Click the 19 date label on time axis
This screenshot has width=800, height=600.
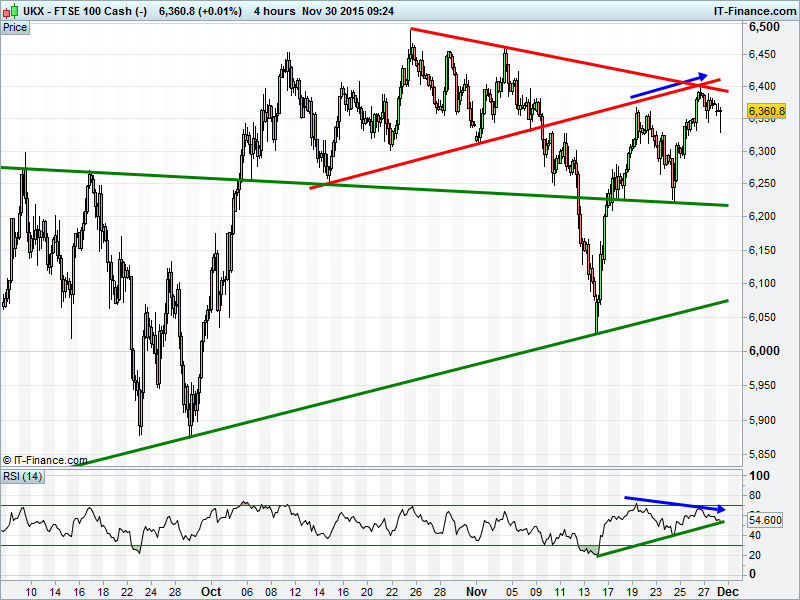(x=632, y=592)
